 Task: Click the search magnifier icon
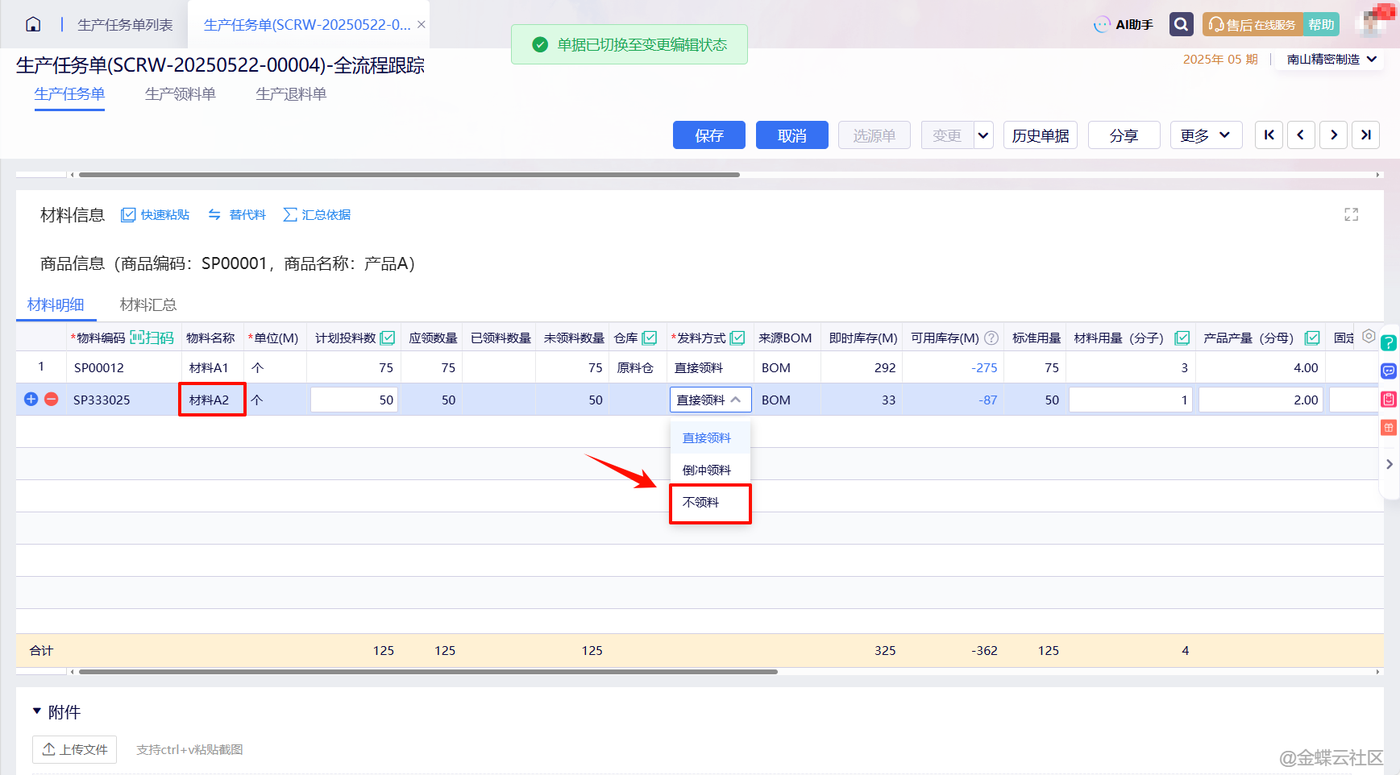[1181, 24]
